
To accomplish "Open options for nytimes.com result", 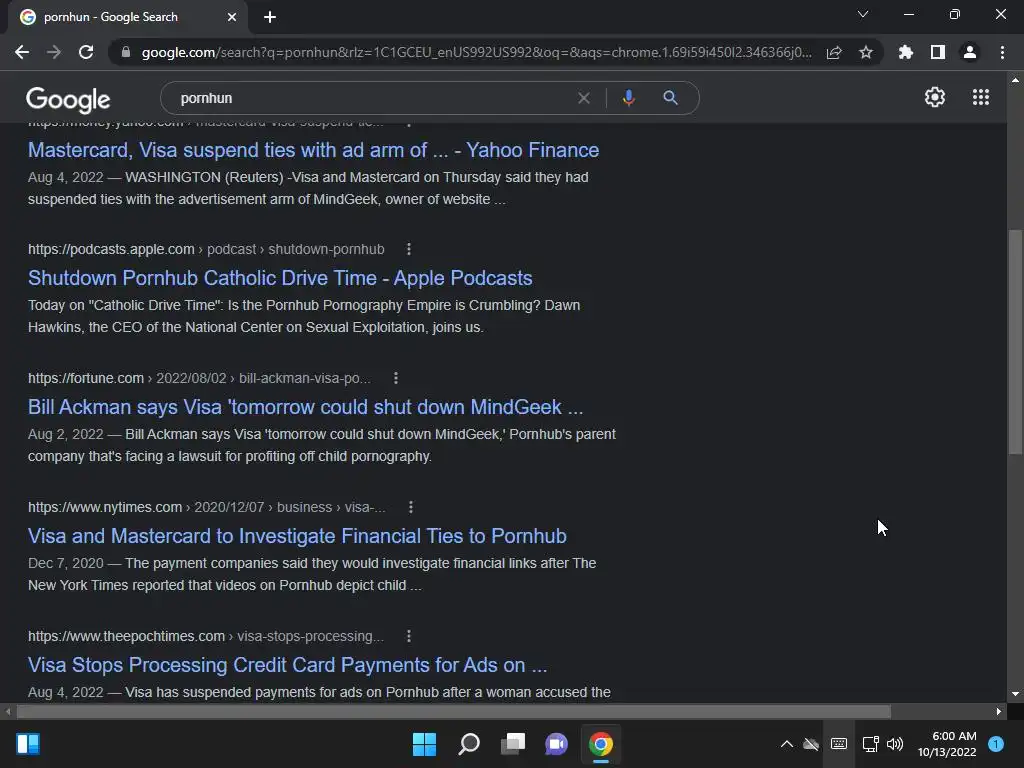I will [411, 507].
